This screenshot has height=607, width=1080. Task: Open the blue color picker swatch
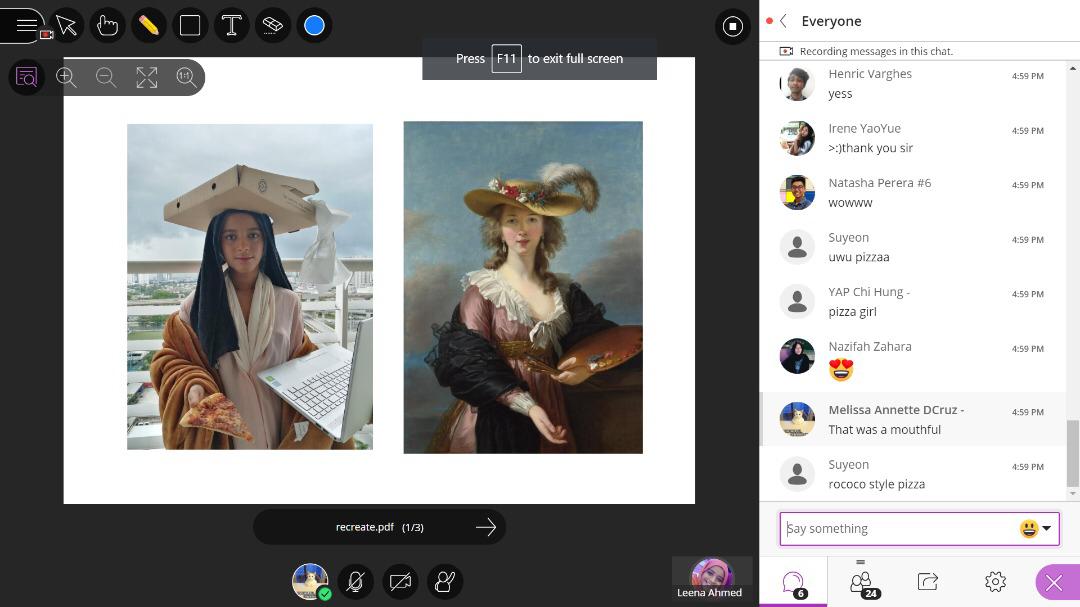tap(314, 26)
